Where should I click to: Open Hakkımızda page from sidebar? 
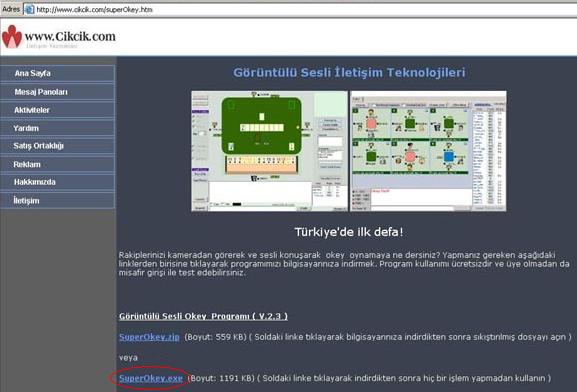tap(57, 182)
